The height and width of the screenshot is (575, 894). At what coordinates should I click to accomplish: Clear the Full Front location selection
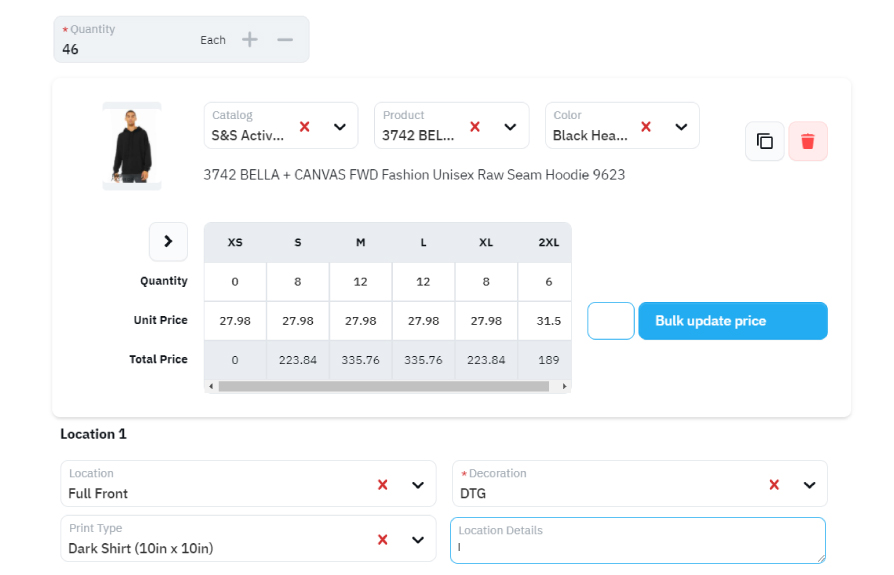382,484
